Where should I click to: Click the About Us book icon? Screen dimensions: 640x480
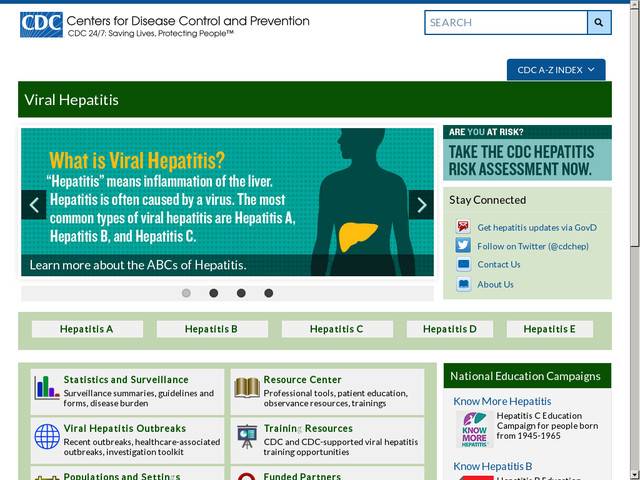click(463, 284)
